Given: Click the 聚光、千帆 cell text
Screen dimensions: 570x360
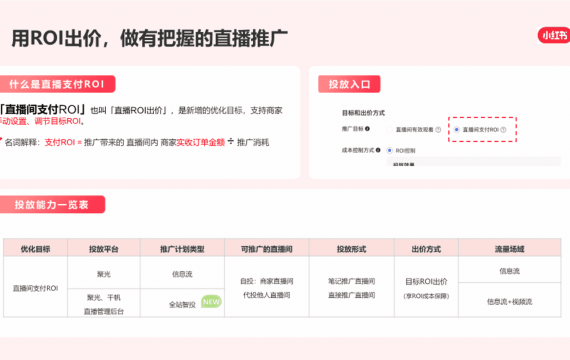Looking at the screenshot, I should (x=104, y=297).
